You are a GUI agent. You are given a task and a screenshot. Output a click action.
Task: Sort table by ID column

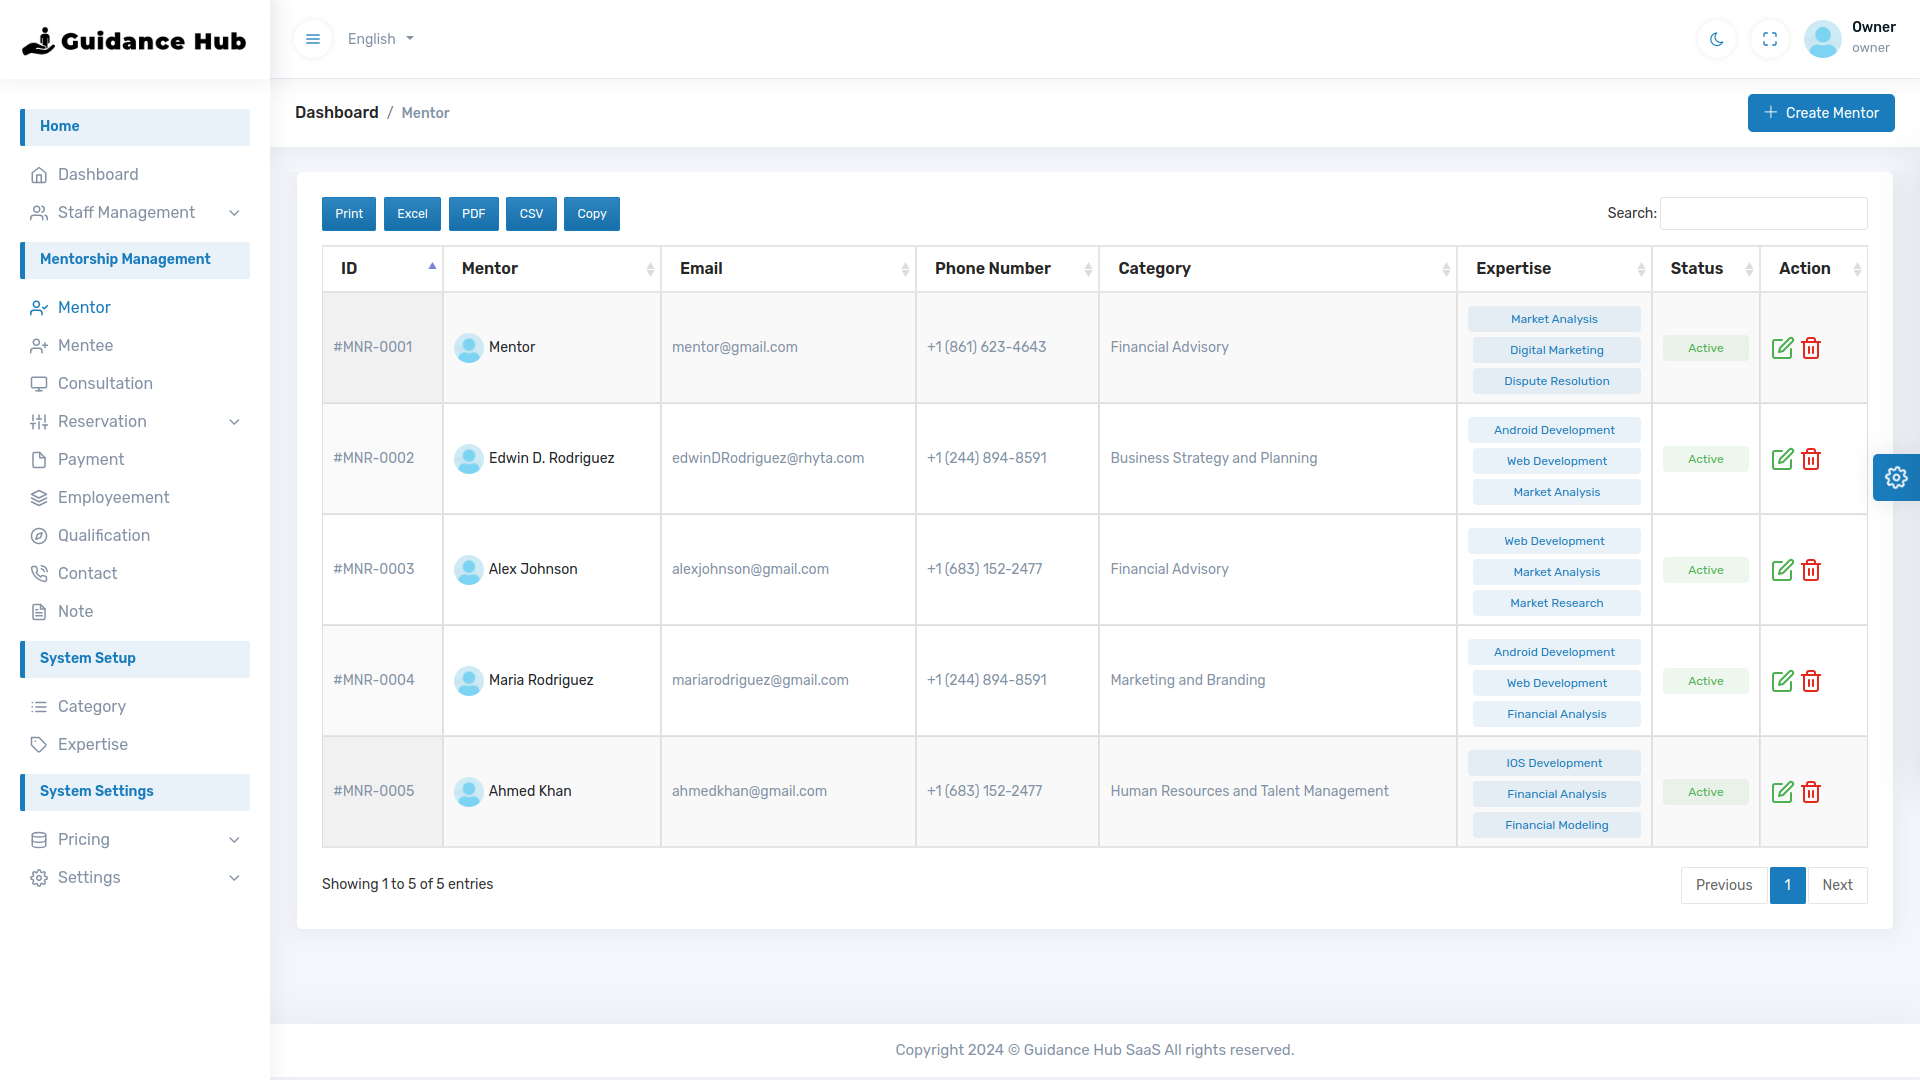(x=382, y=268)
